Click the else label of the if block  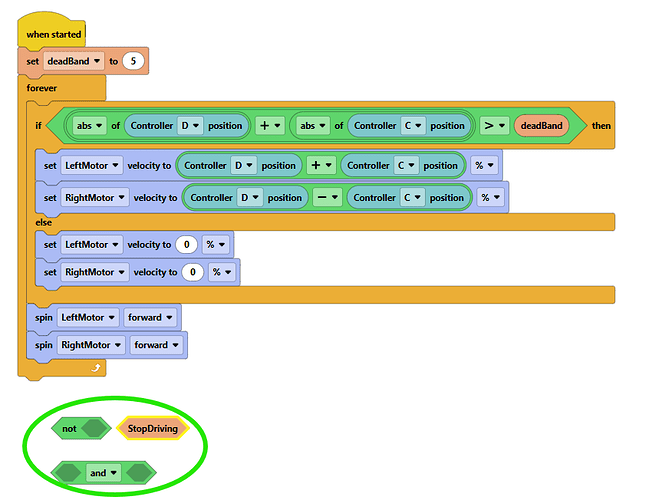(x=44, y=222)
